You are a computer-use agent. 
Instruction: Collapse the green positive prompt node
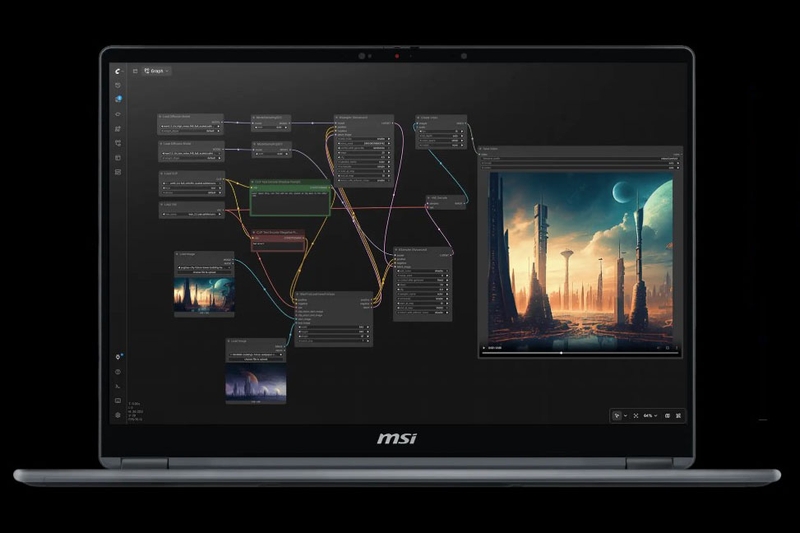[253, 182]
